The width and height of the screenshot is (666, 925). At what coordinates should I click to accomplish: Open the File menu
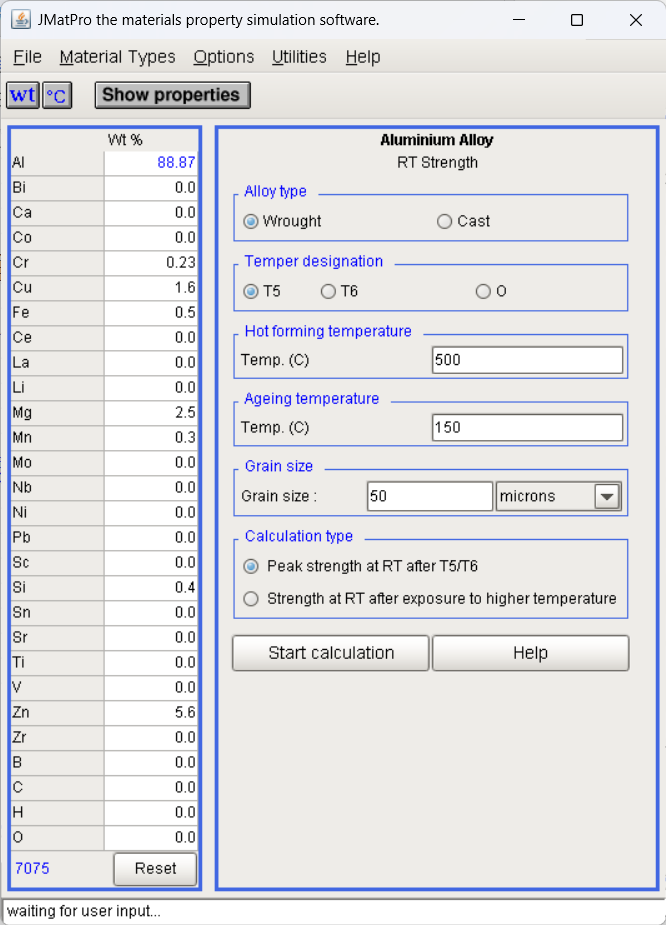click(x=27, y=57)
